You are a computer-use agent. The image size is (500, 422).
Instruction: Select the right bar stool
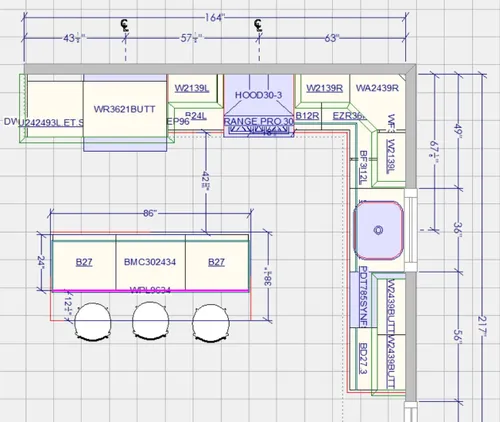click(x=211, y=322)
